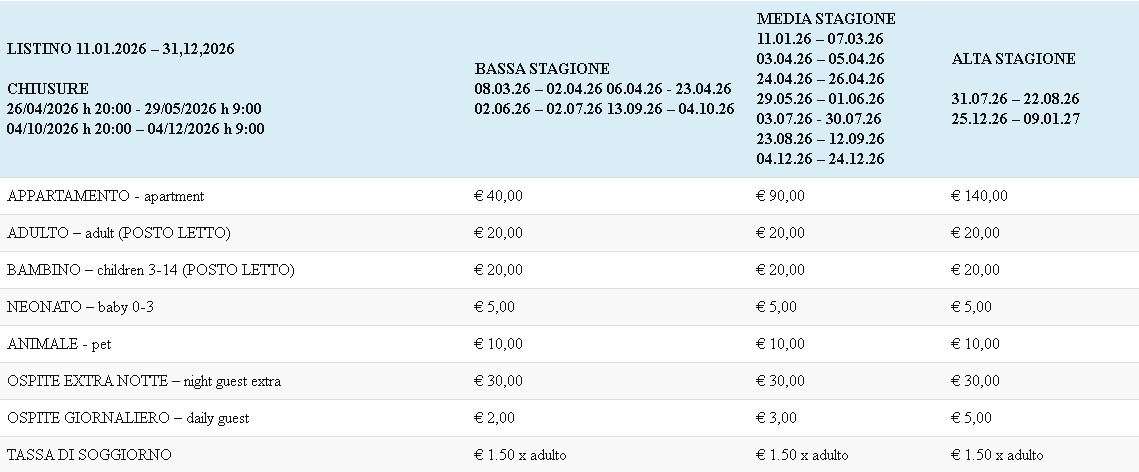Select the ADULTO – adult (POSTO LETTO) label

[x=119, y=233]
